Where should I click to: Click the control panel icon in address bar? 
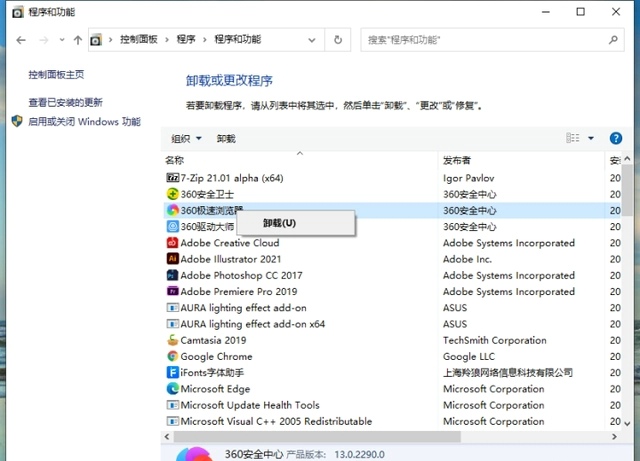(x=96, y=40)
